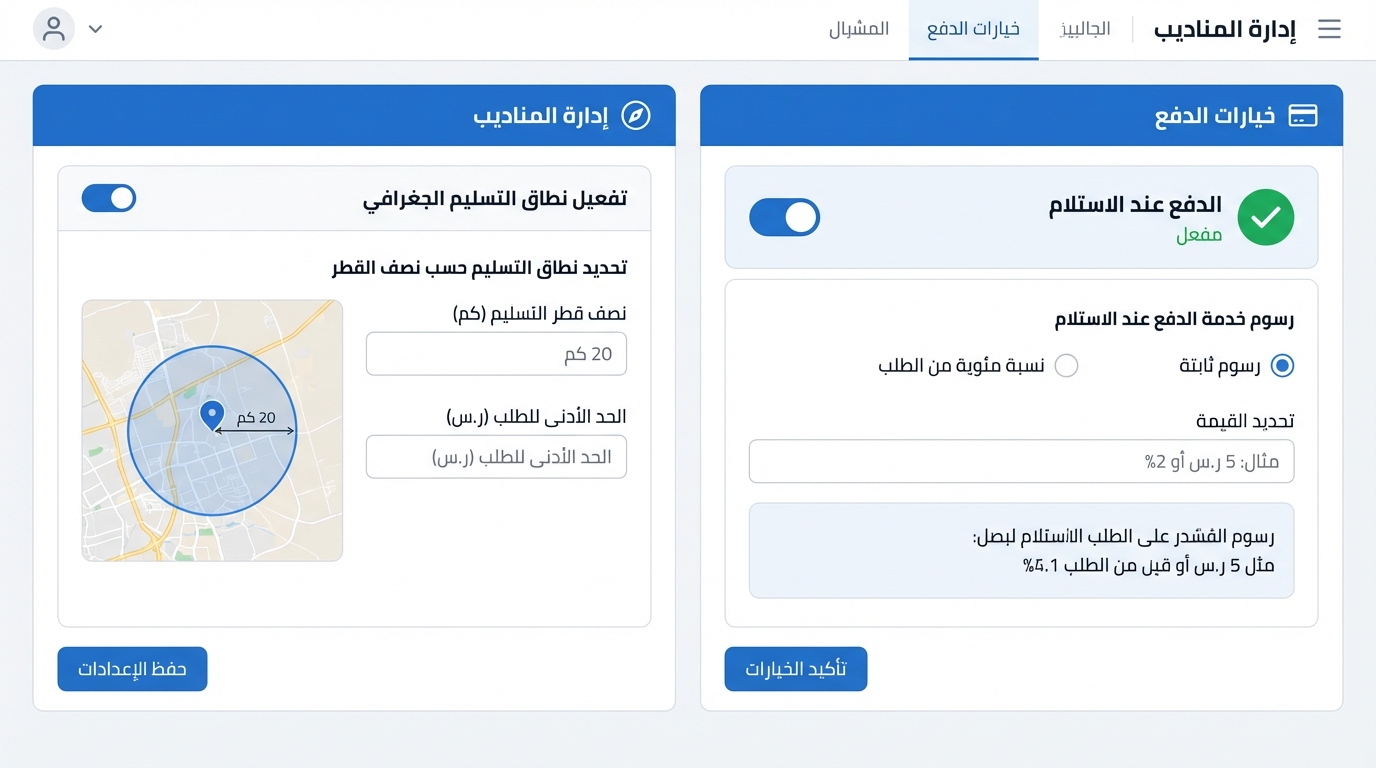Toggle the الدفع عند الاستلام switch

[x=784, y=217]
